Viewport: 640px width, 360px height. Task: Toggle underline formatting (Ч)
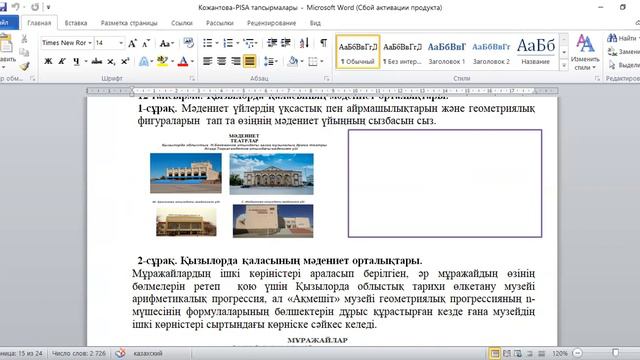[x=76, y=61]
